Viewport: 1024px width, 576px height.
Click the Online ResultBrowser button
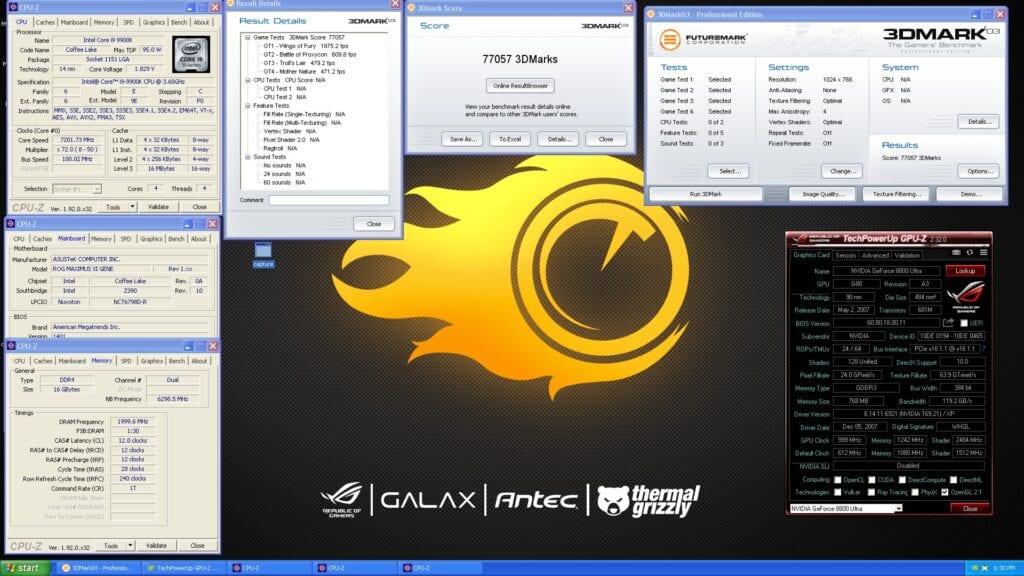520,86
